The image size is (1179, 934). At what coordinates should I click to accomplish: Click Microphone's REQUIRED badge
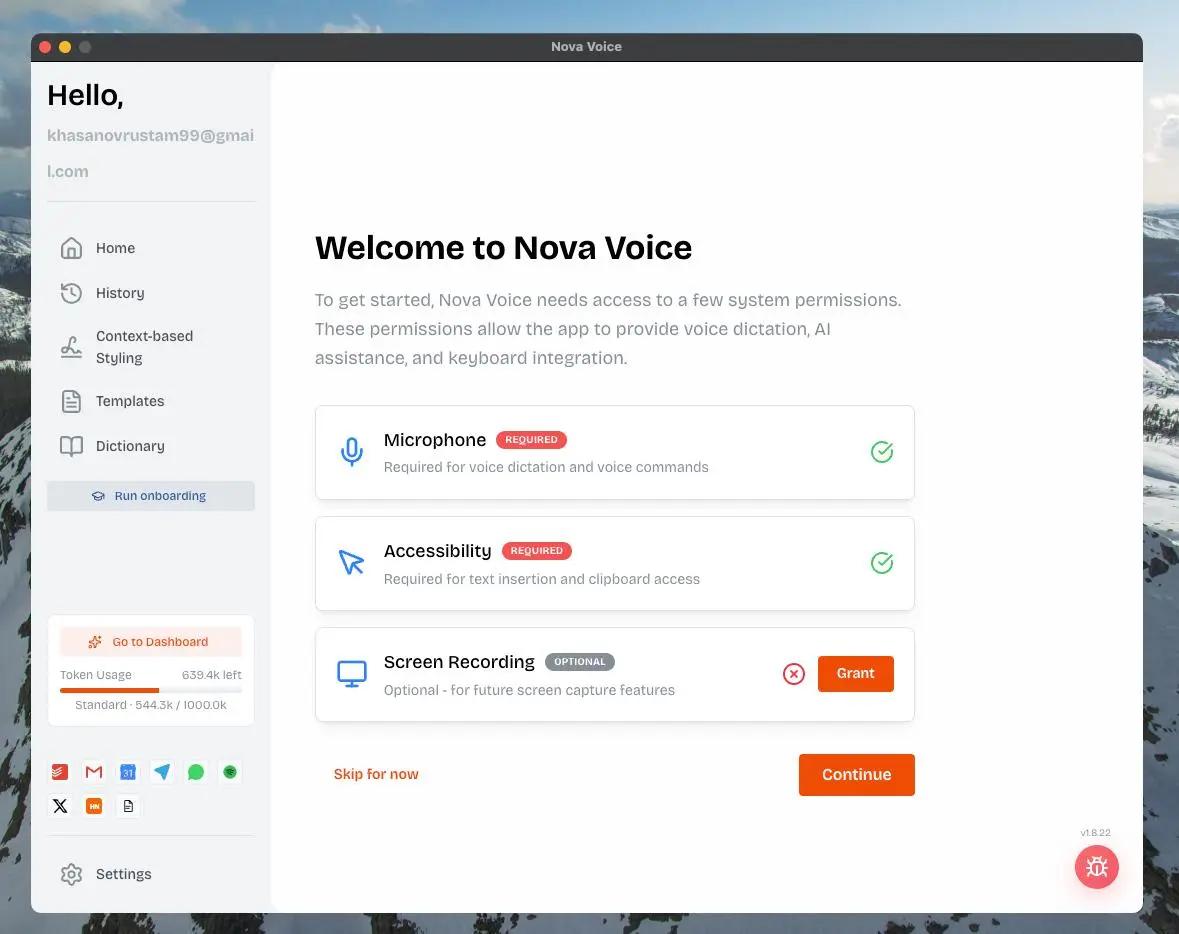tap(531, 440)
